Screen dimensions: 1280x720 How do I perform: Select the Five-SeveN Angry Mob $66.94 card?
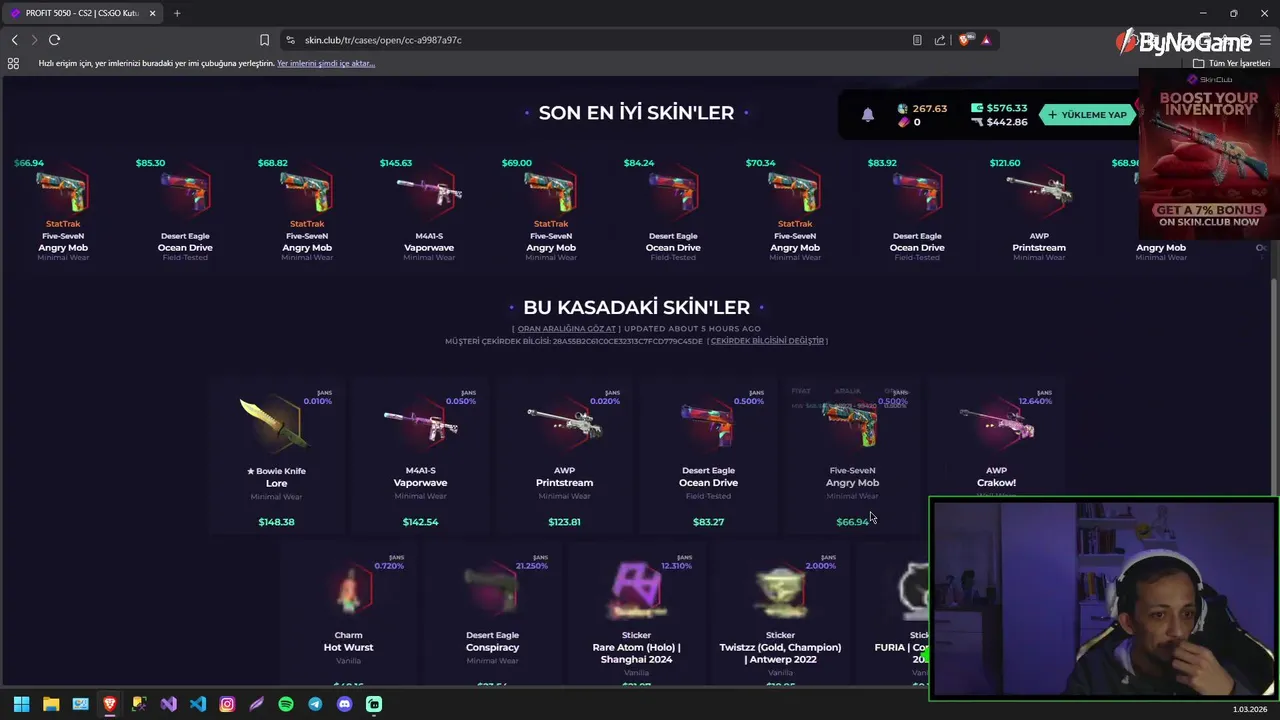tap(852, 458)
